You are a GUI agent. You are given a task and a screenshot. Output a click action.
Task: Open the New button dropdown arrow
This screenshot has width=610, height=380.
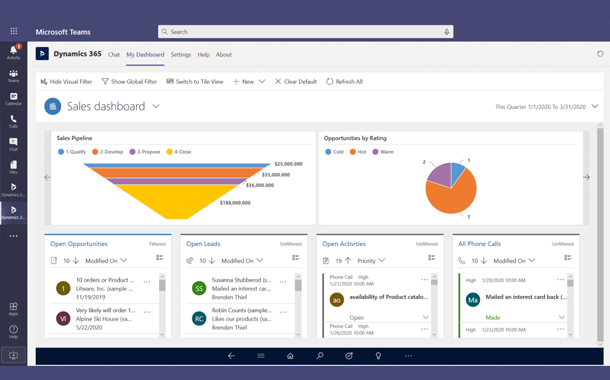(x=262, y=82)
